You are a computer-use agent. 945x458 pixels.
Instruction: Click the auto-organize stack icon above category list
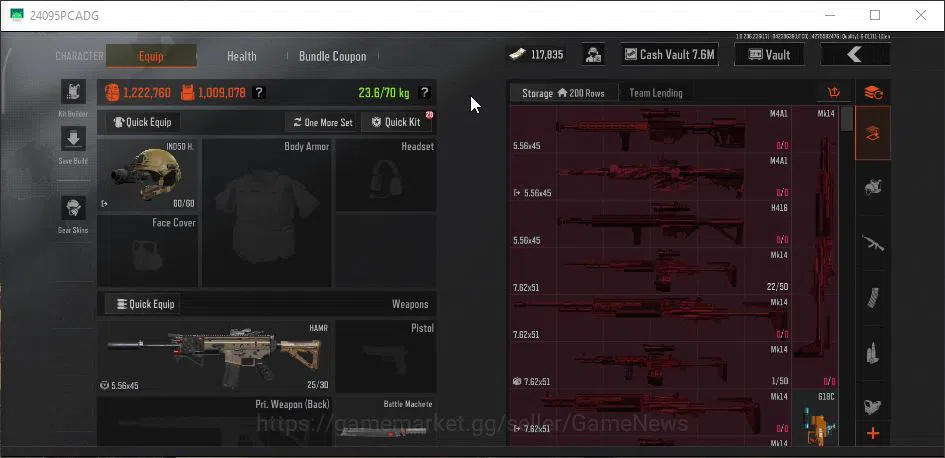click(x=873, y=93)
